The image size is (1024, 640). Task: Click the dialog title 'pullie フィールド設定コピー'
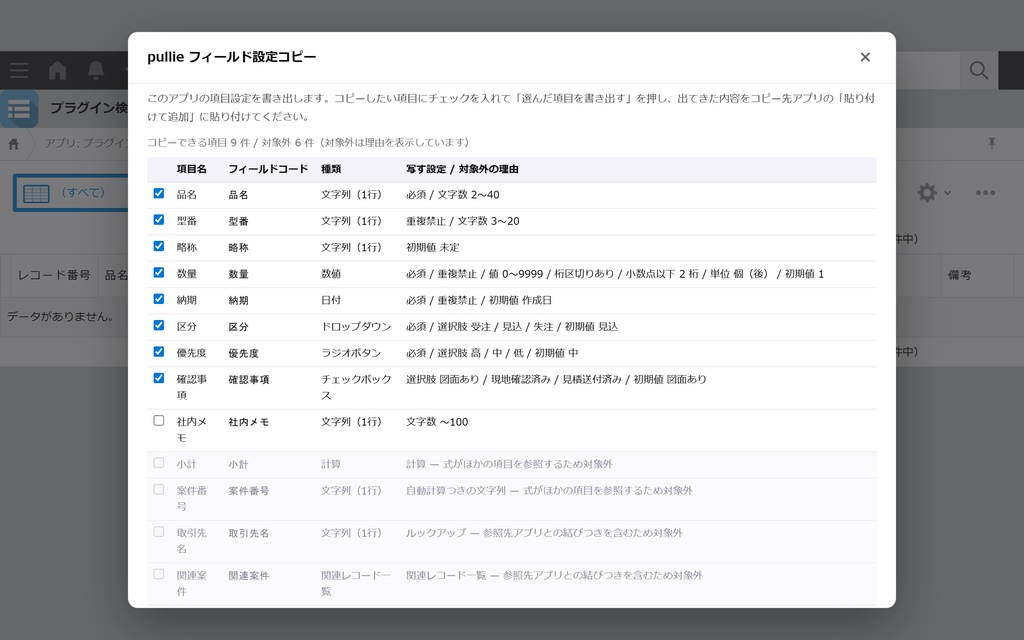coord(232,57)
